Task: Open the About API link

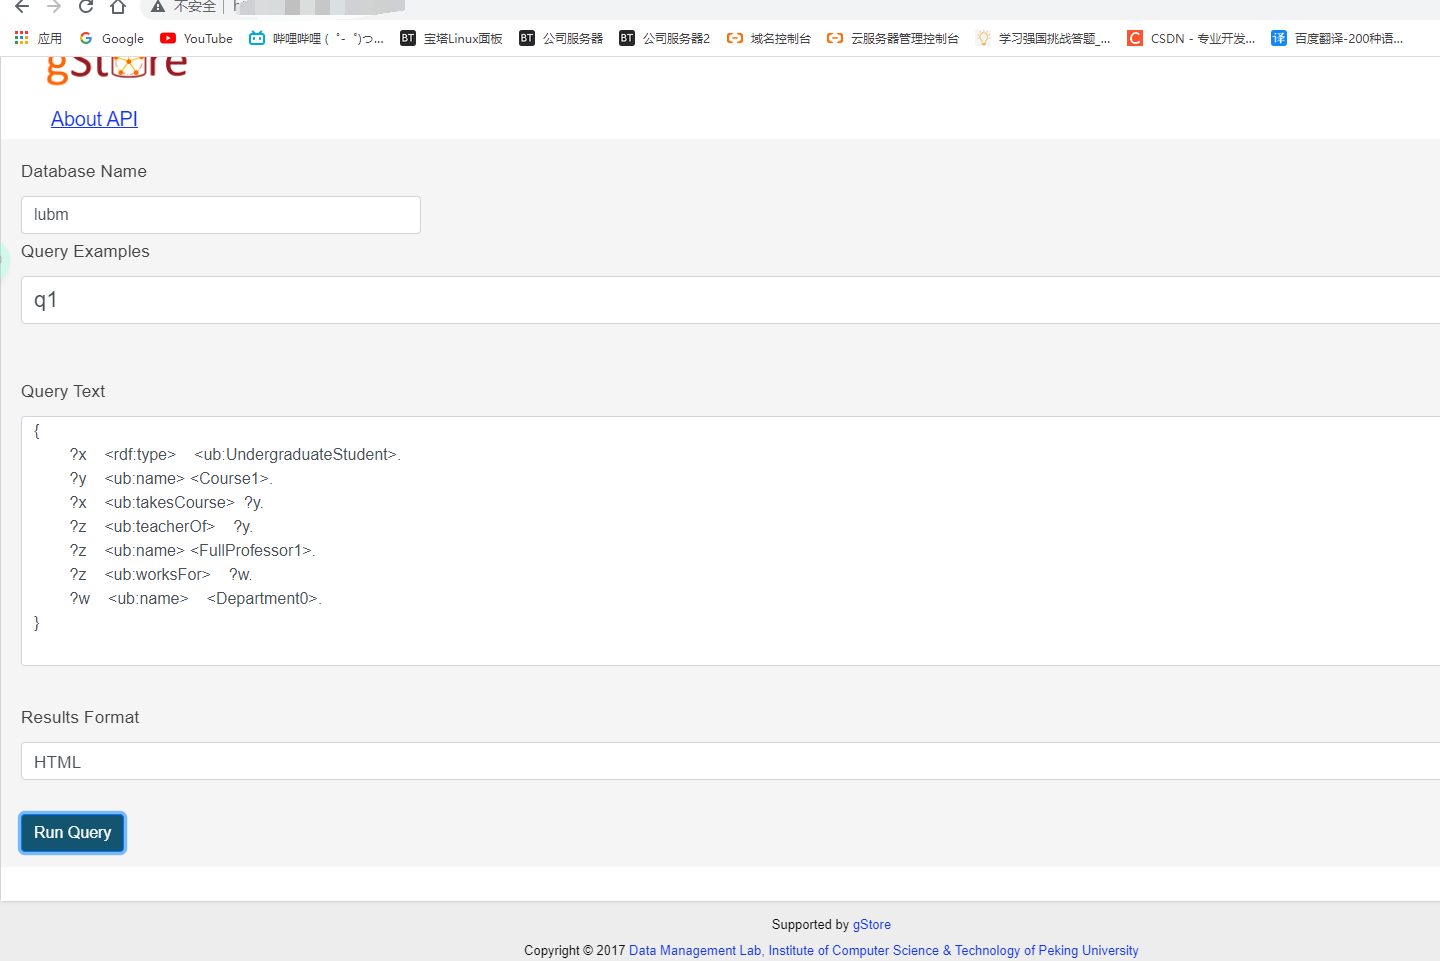Action: tap(93, 118)
